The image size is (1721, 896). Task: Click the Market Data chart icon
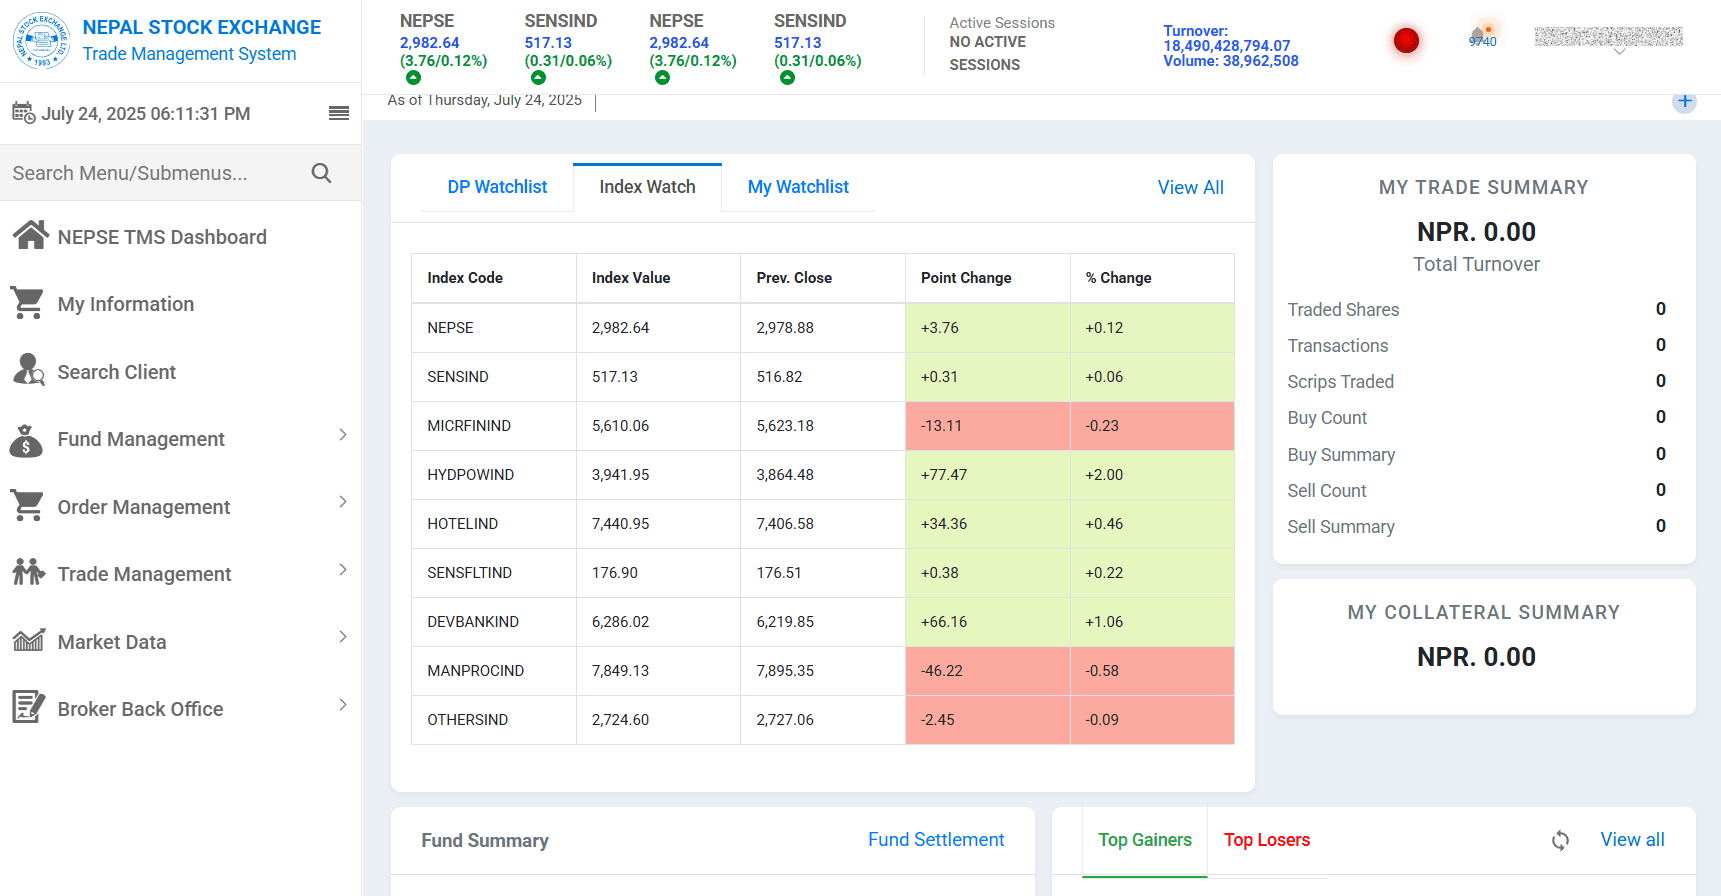click(x=28, y=640)
